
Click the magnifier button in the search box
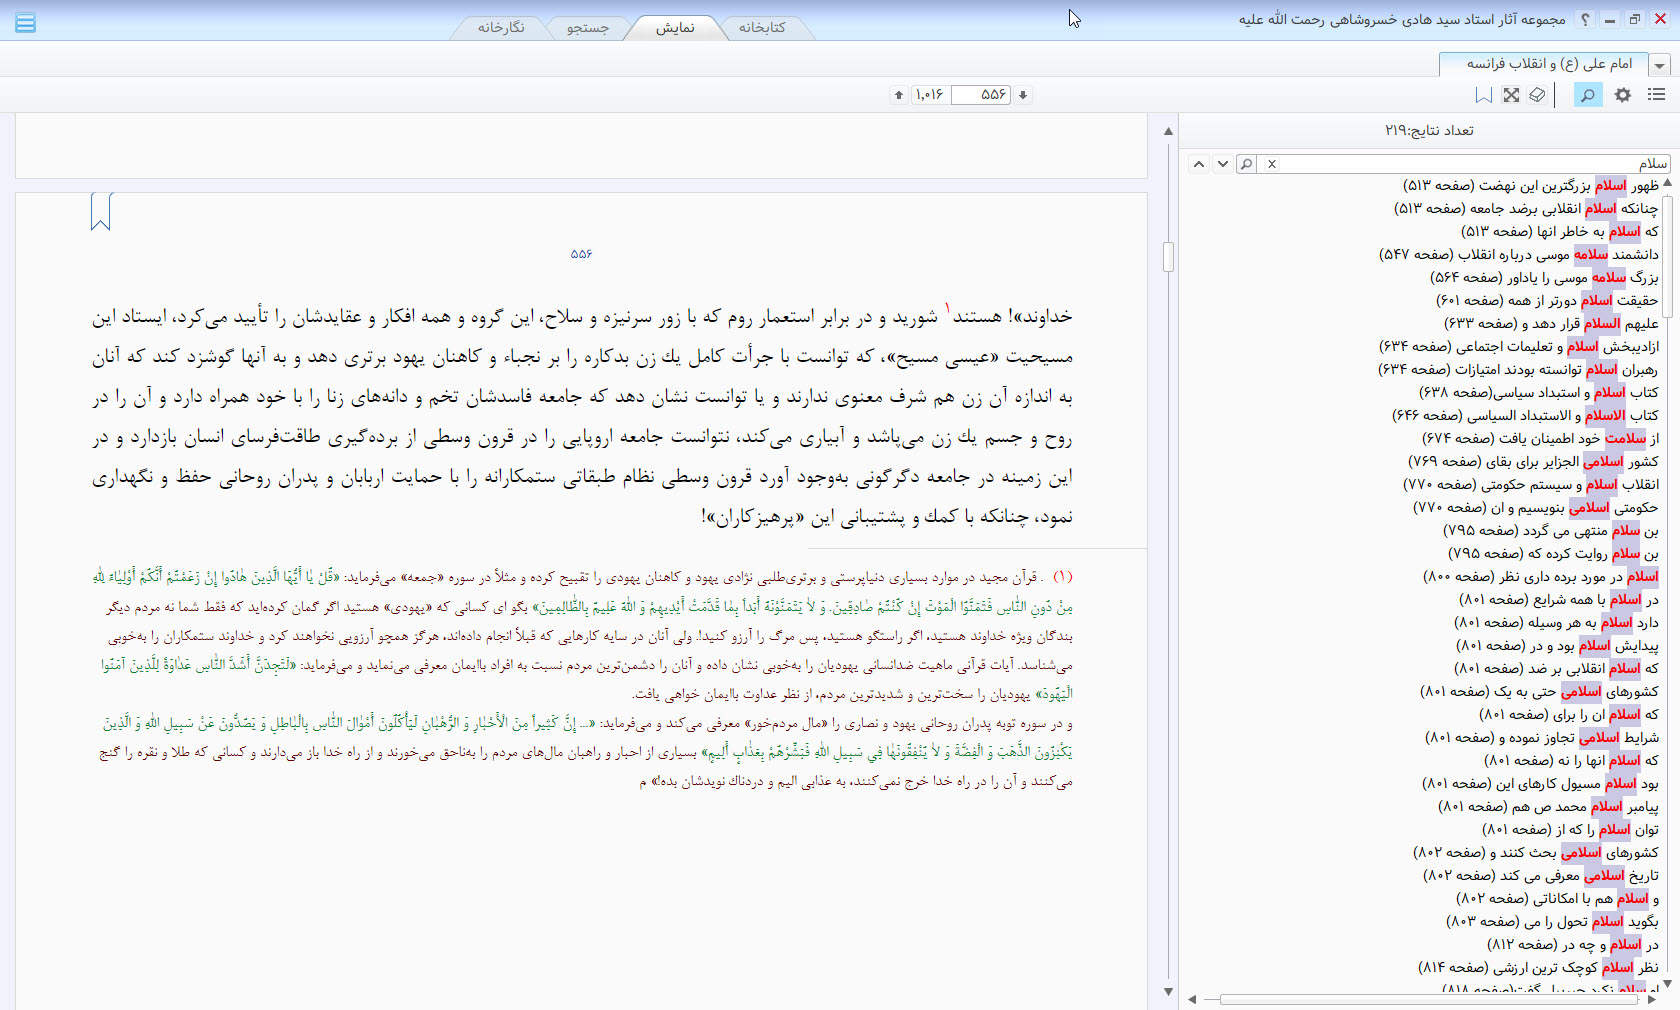[x=1246, y=164]
